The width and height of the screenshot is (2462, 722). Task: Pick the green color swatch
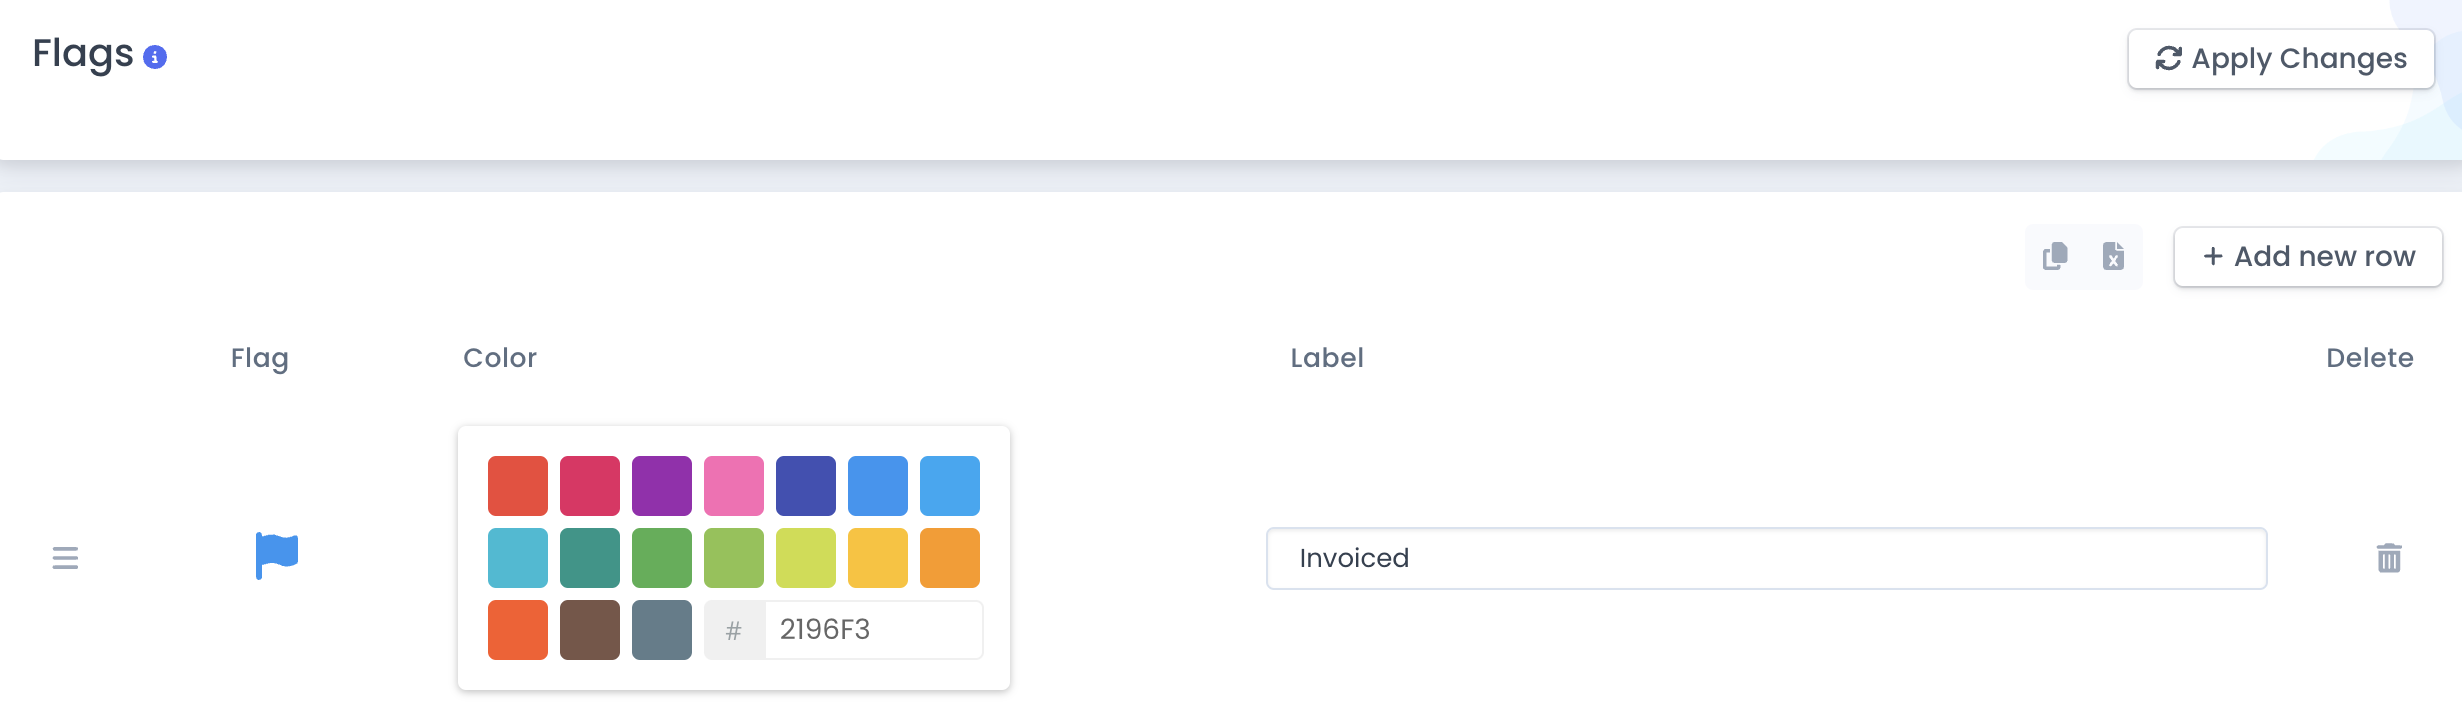662,558
